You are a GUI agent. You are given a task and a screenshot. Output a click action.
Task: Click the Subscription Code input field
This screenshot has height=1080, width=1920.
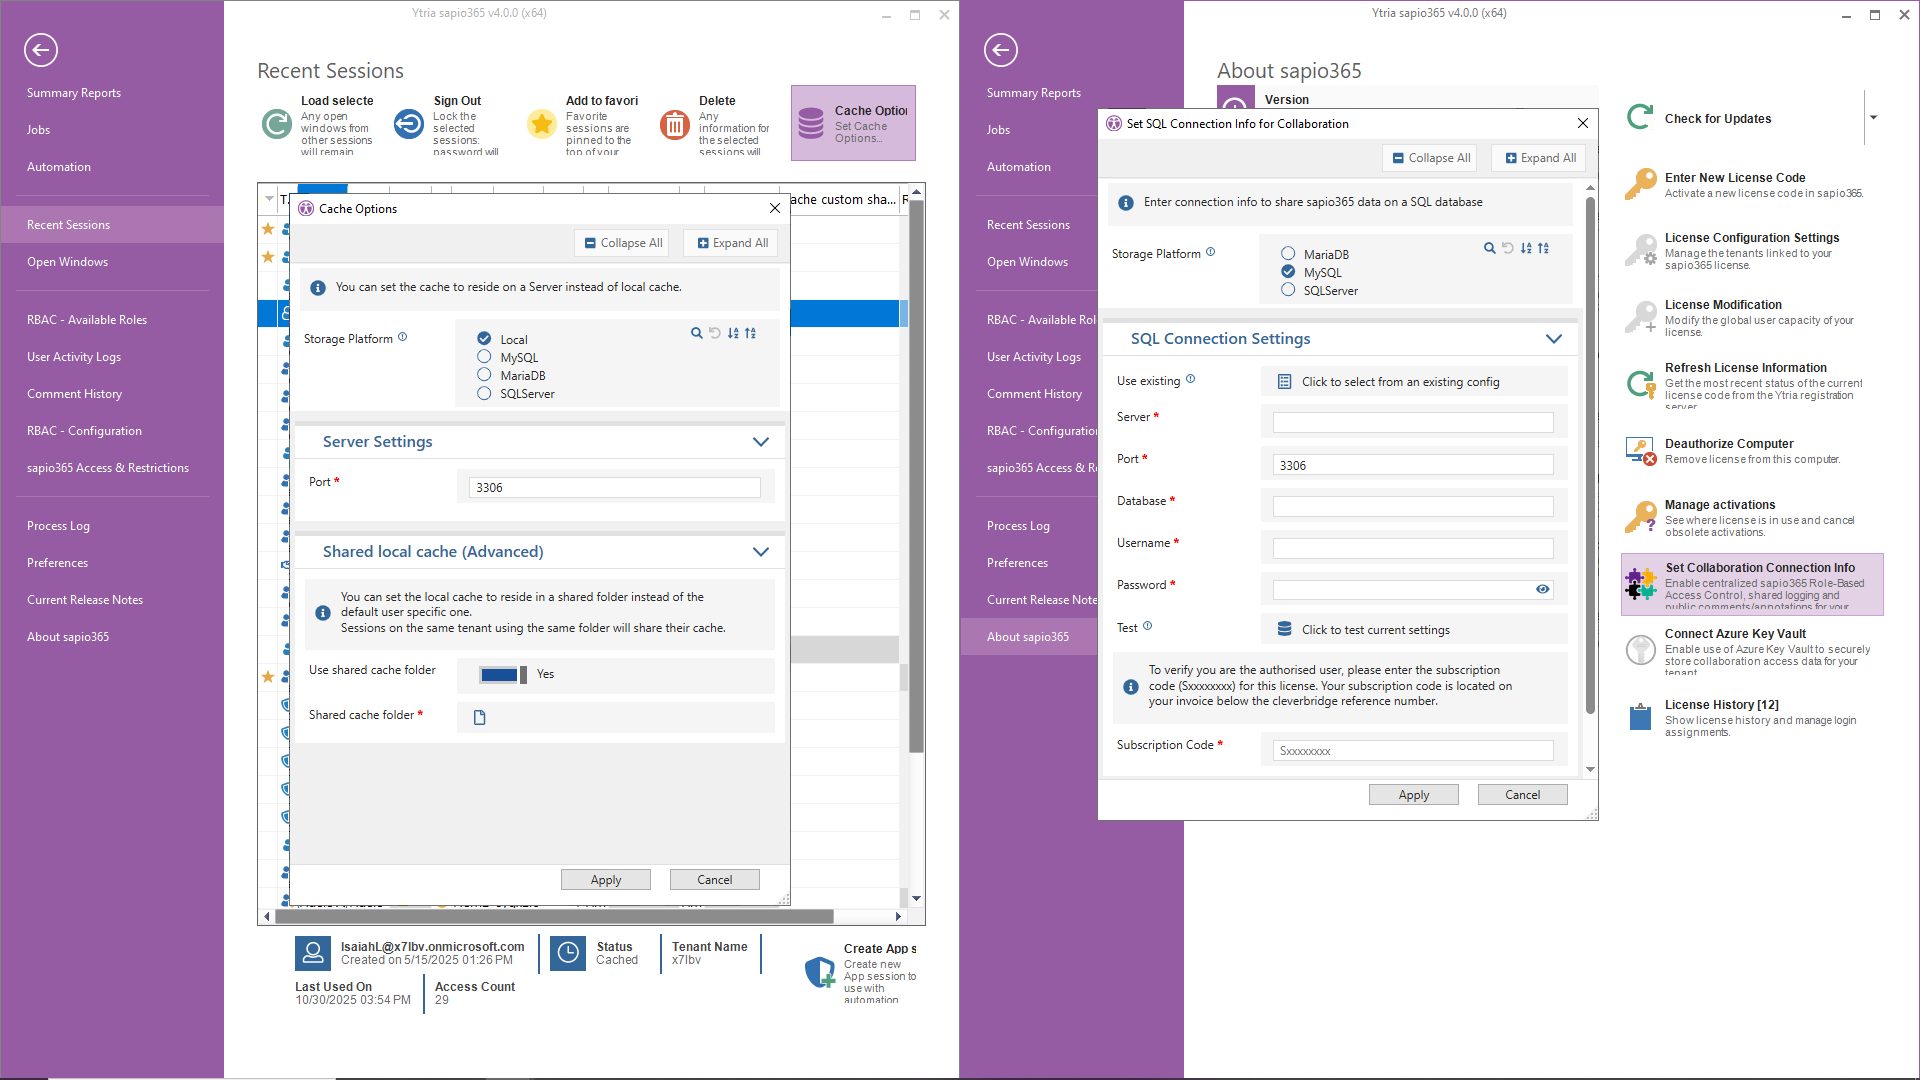click(1412, 751)
